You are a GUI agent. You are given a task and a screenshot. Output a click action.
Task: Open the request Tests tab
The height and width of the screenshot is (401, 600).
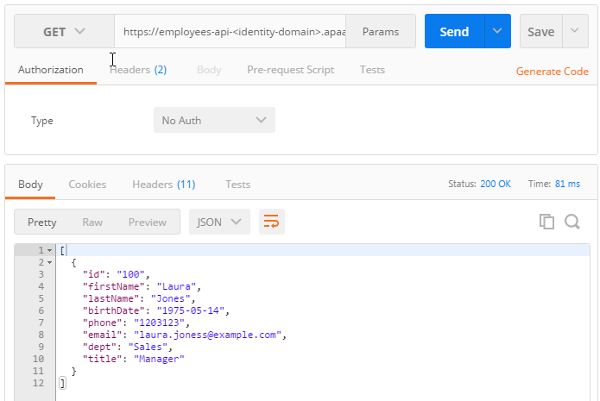point(372,70)
